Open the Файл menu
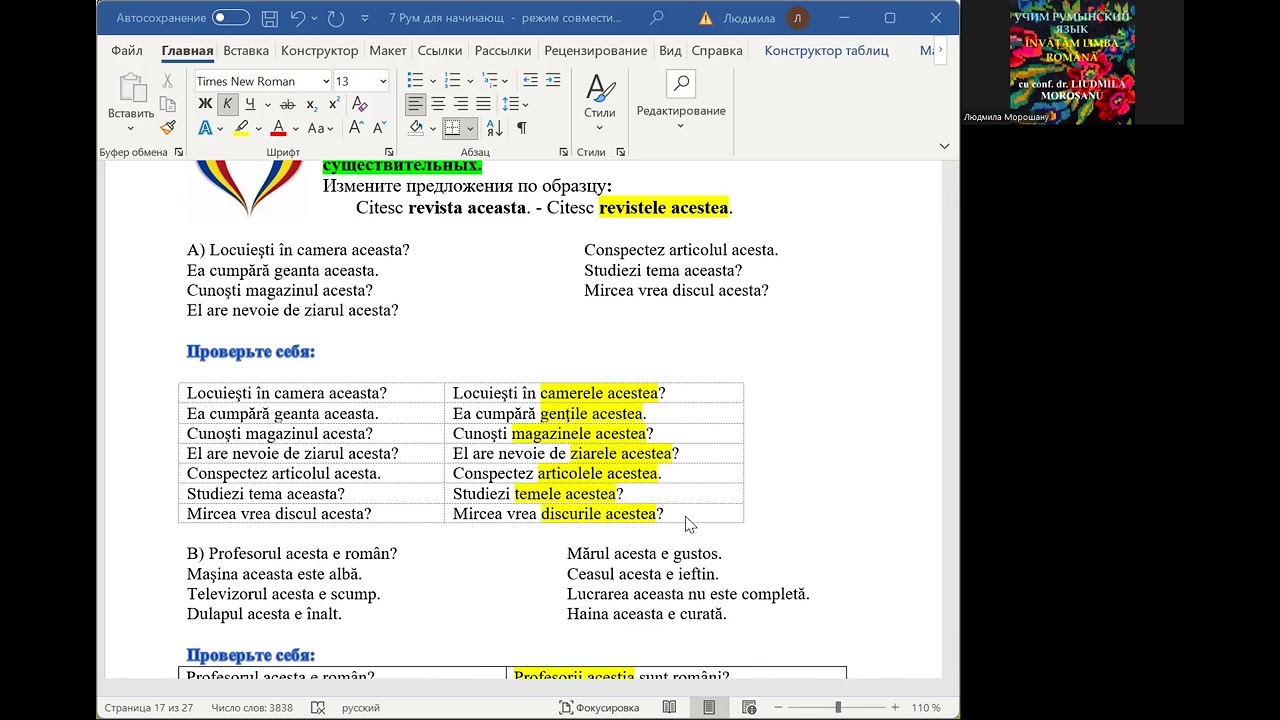 [x=127, y=50]
